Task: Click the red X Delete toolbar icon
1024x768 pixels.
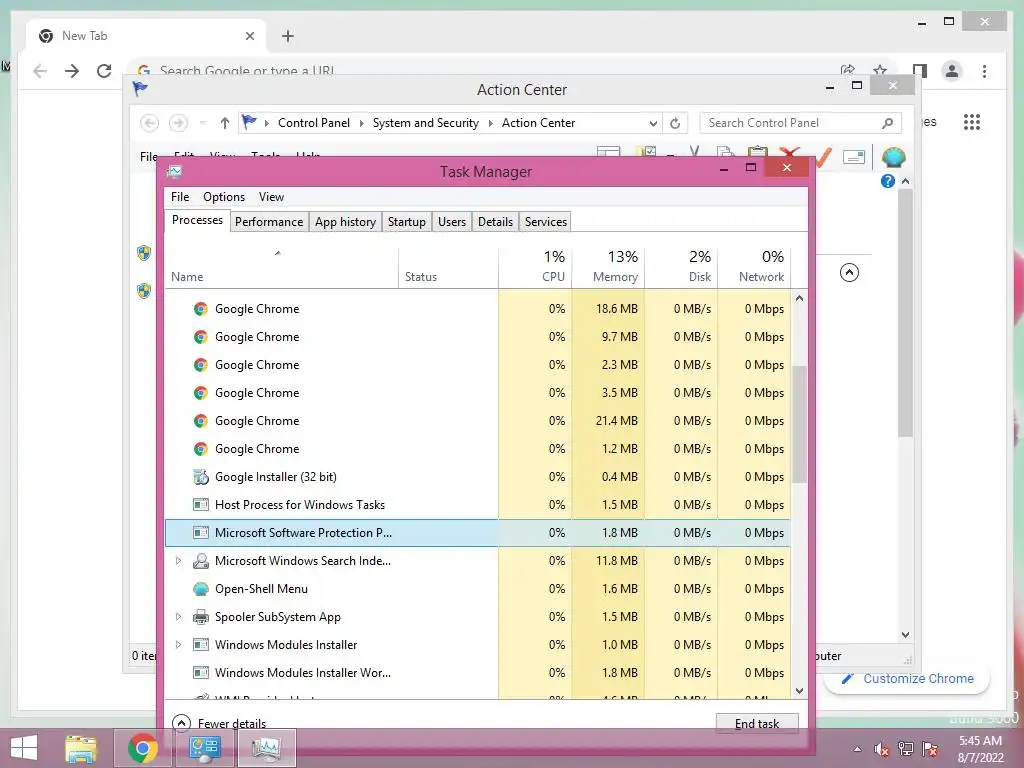Action: [790, 153]
